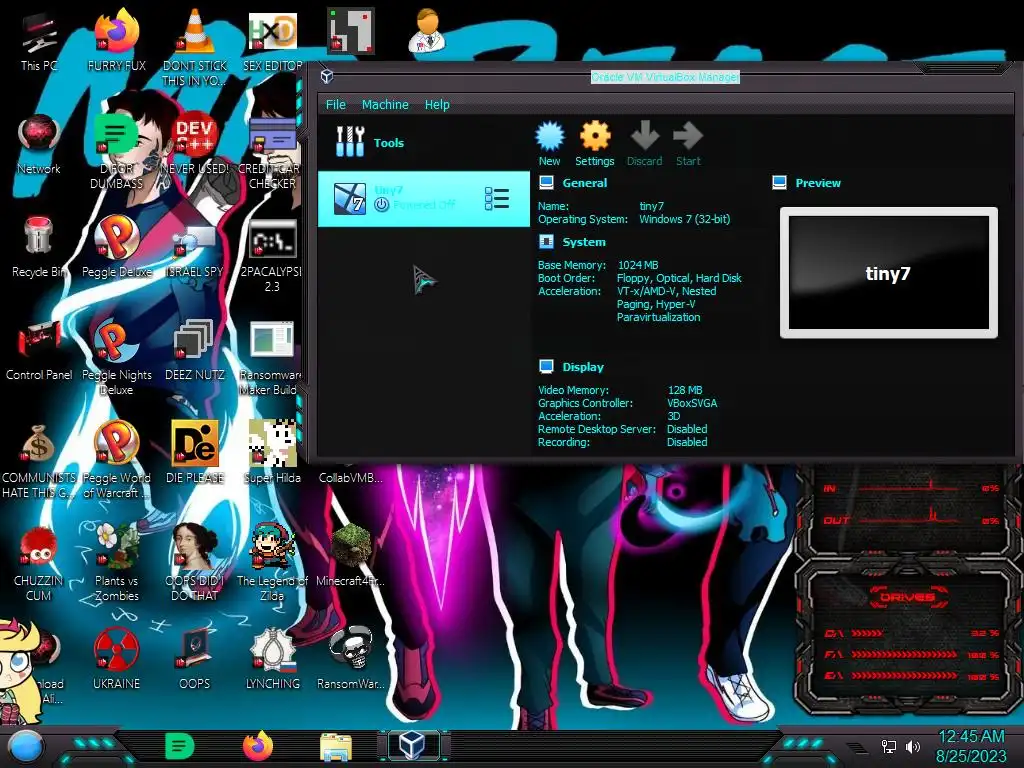The height and width of the screenshot is (768, 1024).
Task: Select the Plants vs Zombies desktop icon
Action: [117, 563]
